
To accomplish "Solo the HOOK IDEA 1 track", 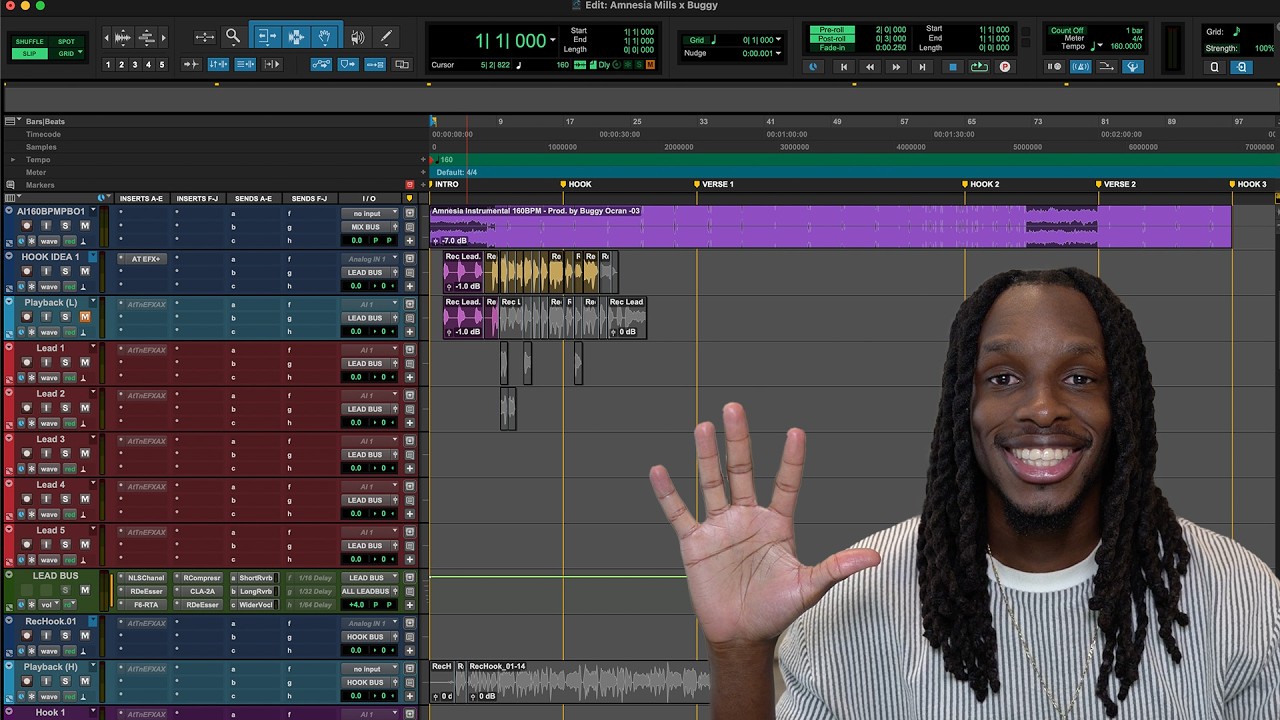I will click(x=65, y=271).
